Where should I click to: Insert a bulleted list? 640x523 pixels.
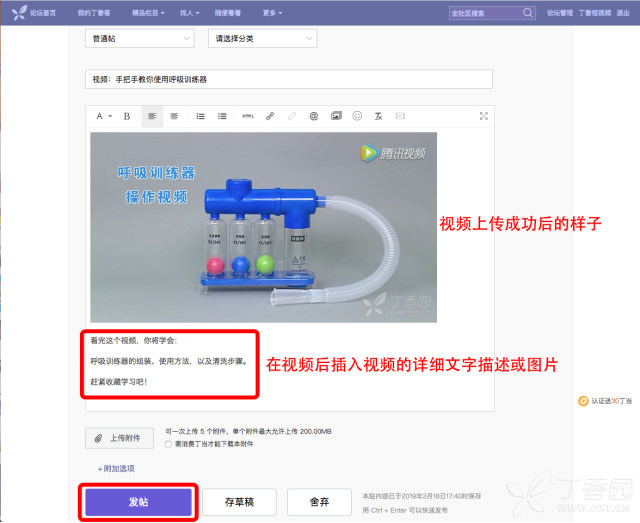coord(222,116)
